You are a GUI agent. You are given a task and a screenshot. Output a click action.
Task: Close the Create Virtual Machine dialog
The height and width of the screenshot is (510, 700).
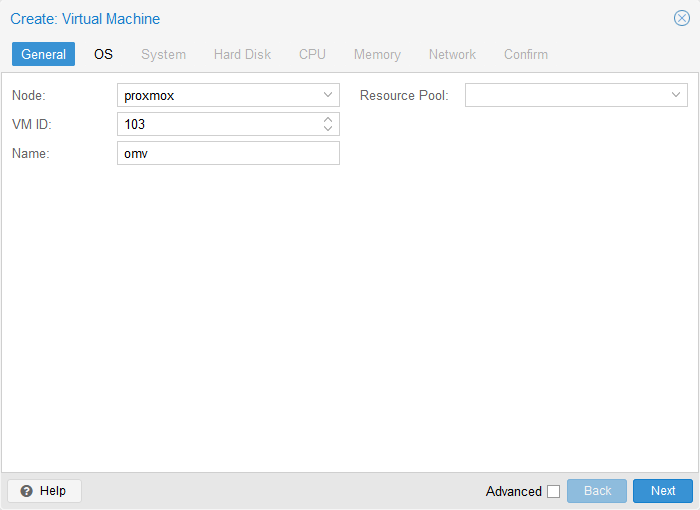tap(682, 18)
